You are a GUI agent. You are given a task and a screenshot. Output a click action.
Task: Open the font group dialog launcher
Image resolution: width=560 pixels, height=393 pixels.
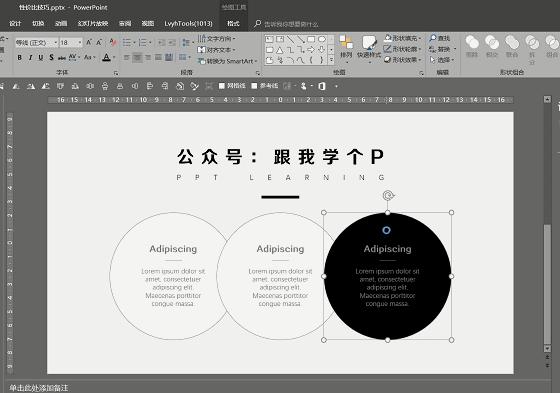116,73
